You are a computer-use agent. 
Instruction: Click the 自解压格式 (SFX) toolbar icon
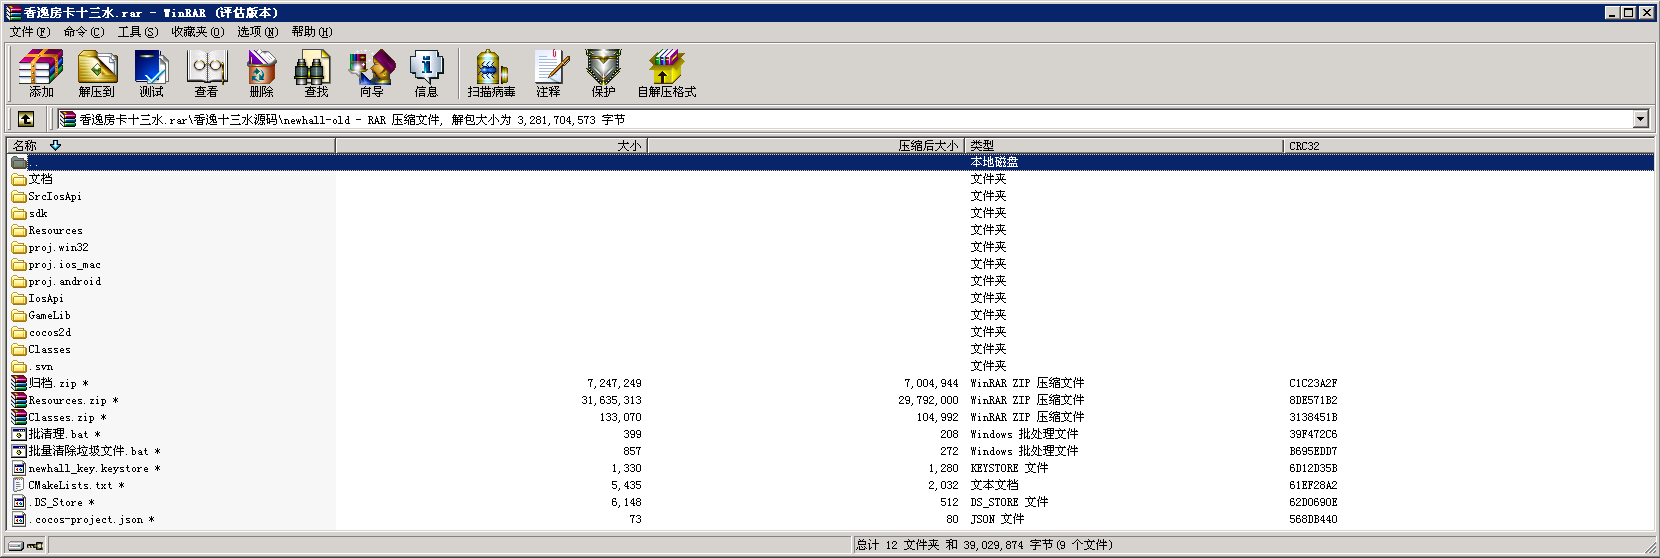(x=666, y=74)
